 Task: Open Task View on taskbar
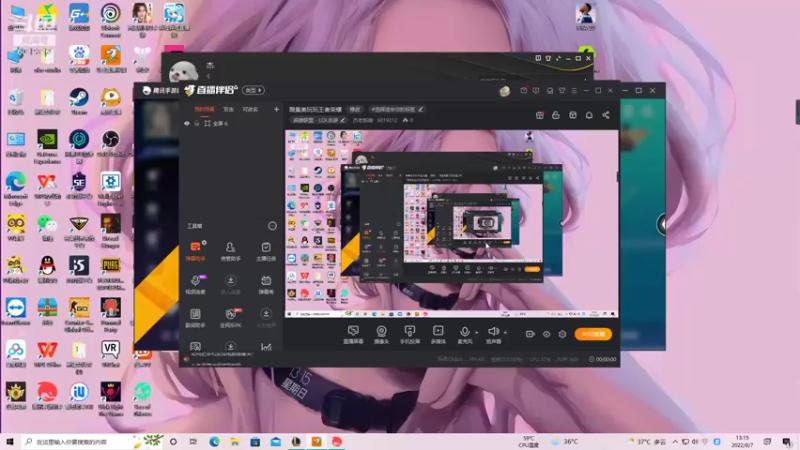[x=193, y=441]
